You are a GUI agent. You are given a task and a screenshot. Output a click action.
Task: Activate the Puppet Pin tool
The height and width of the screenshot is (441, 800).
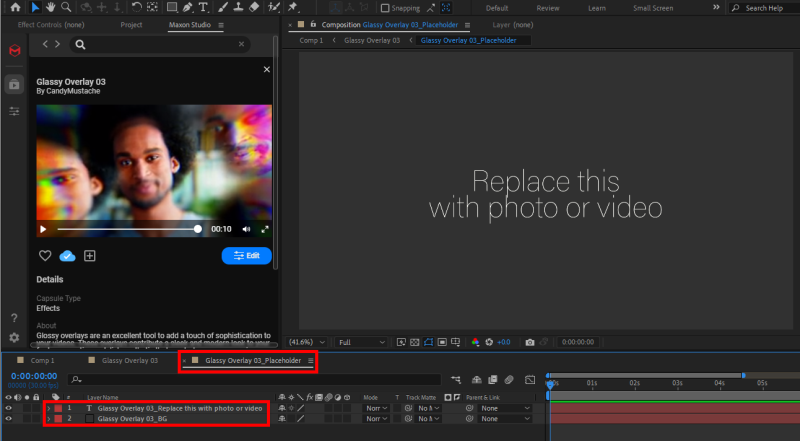click(293, 7)
